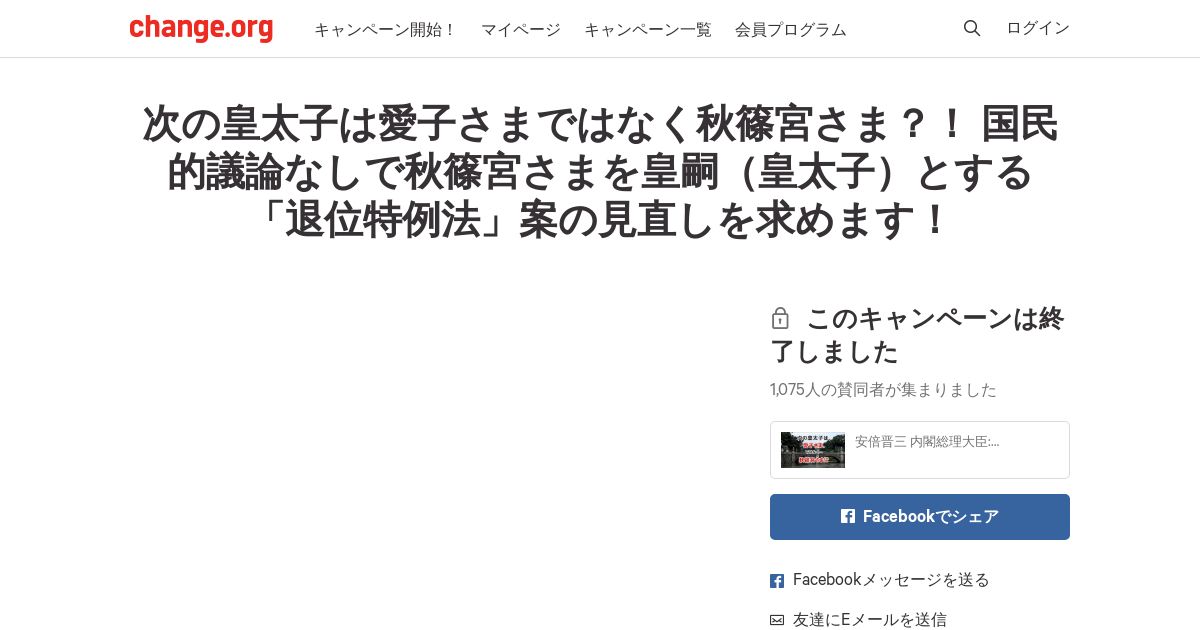The image size is (1200, 630).
Task: Click 友達にEメールを送信 link
Action: click(x=870, y=620)
